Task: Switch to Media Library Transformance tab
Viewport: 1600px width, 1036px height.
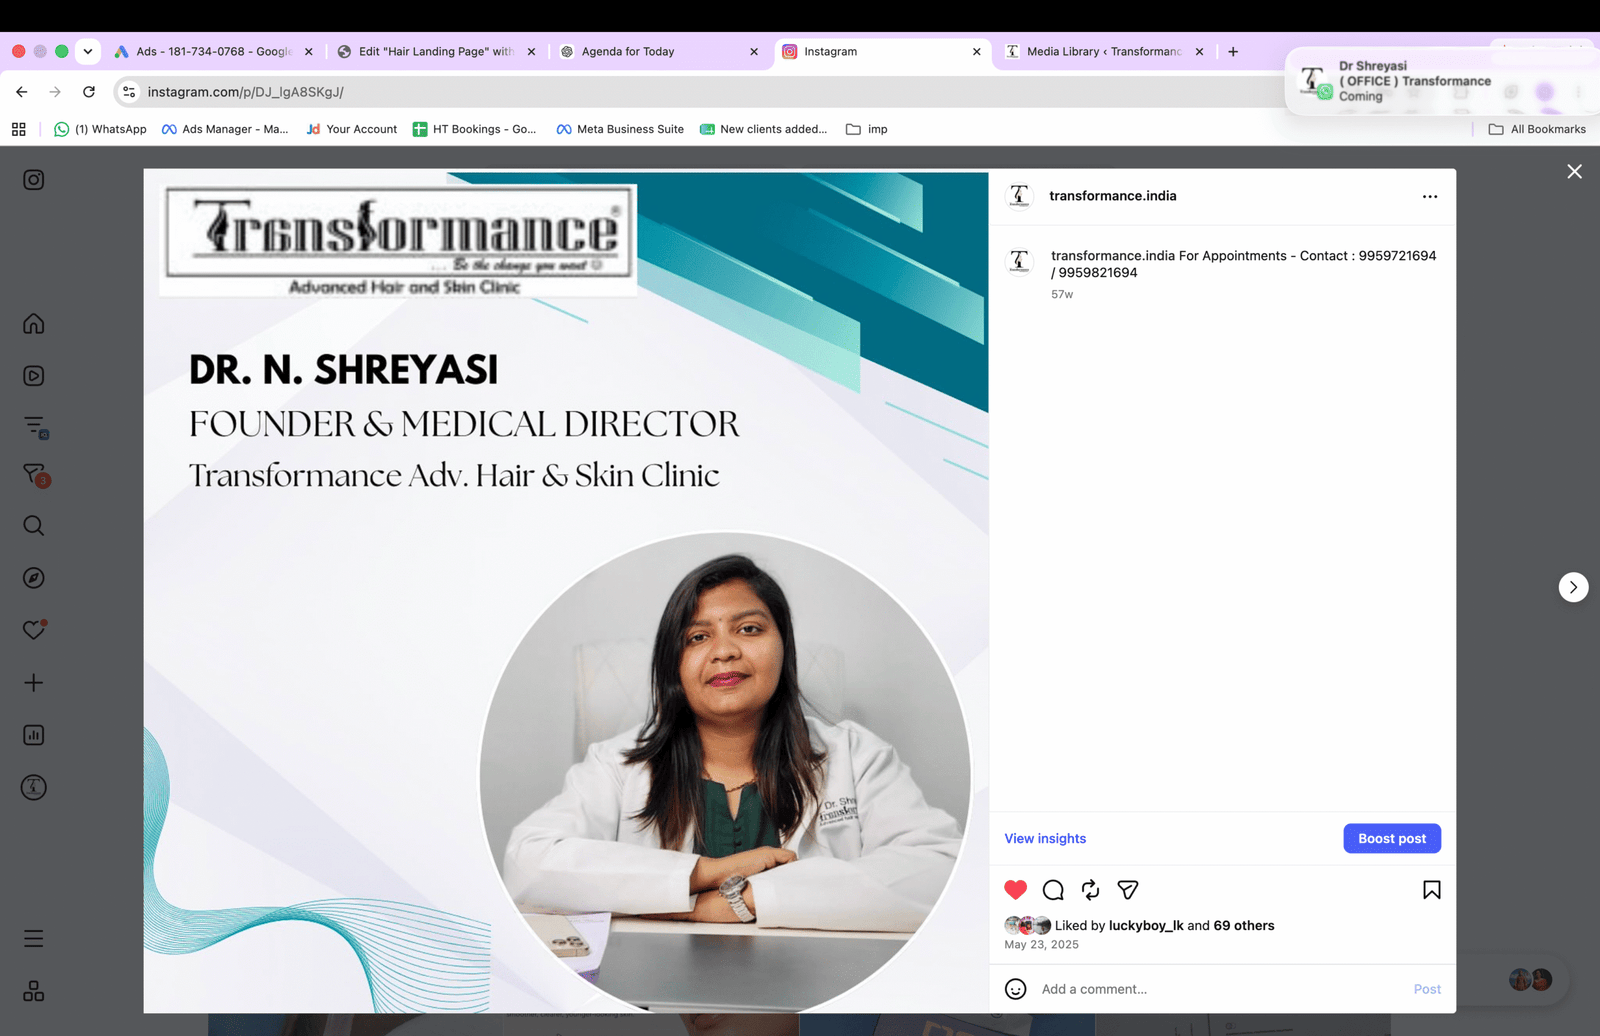Action: point(1104,52)
